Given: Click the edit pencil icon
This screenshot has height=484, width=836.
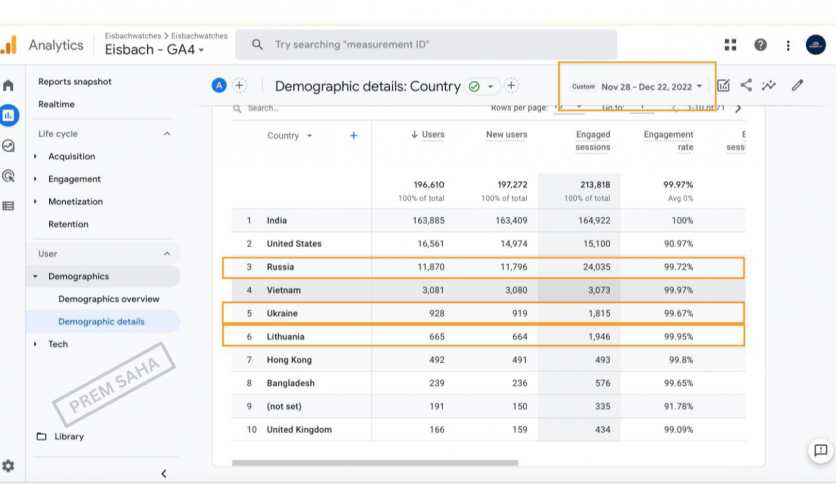Looking at the screenshot, I should pyautogui.click(x=797, y=86).
